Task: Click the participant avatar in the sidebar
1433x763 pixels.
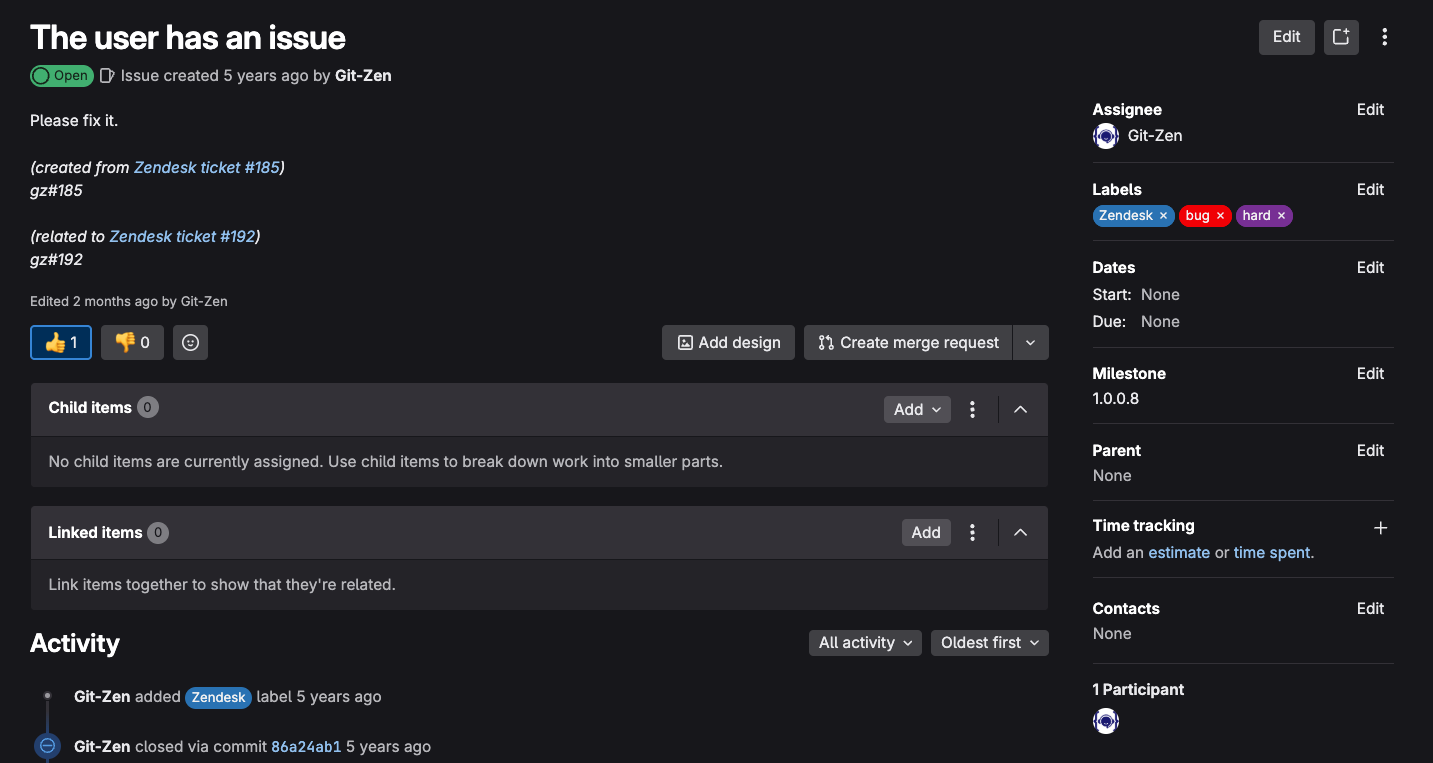Action: pos(1106,720)
